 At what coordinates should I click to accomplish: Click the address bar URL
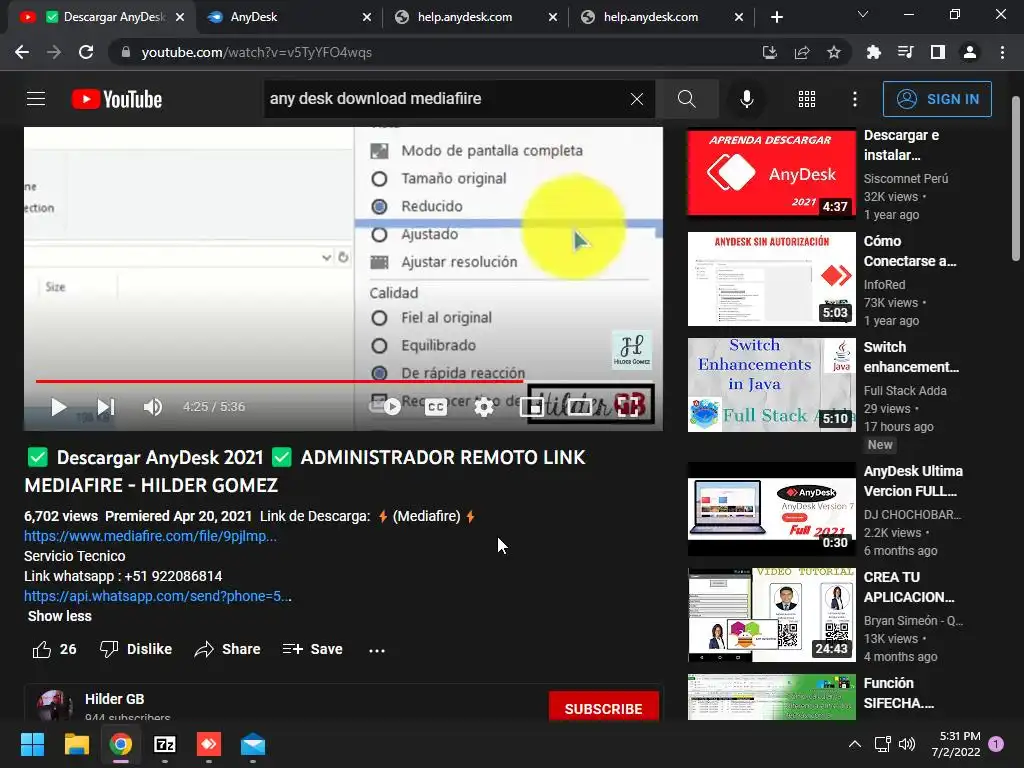[257, 52]
